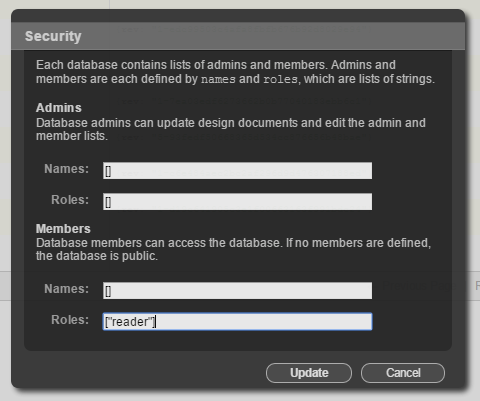
Task: Focus the Admins Roles input field
Action: 237,201
